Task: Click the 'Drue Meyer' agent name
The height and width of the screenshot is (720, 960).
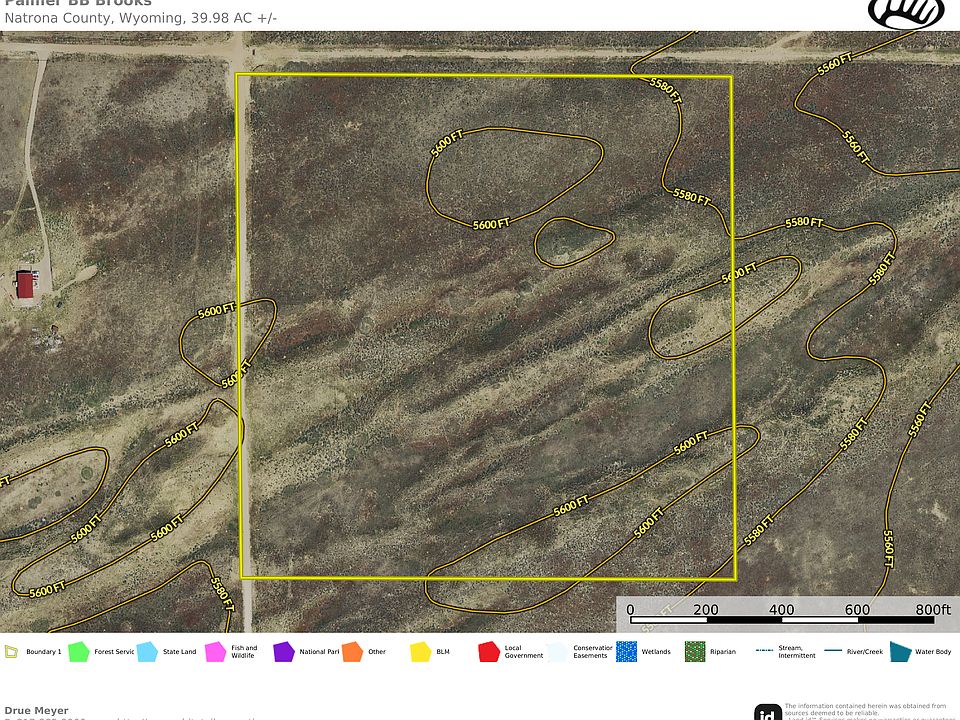Action: (x=36, y=710)
